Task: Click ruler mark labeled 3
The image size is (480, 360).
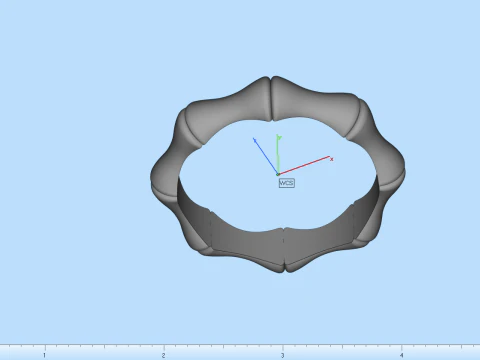Action: [x=282, y=355]
